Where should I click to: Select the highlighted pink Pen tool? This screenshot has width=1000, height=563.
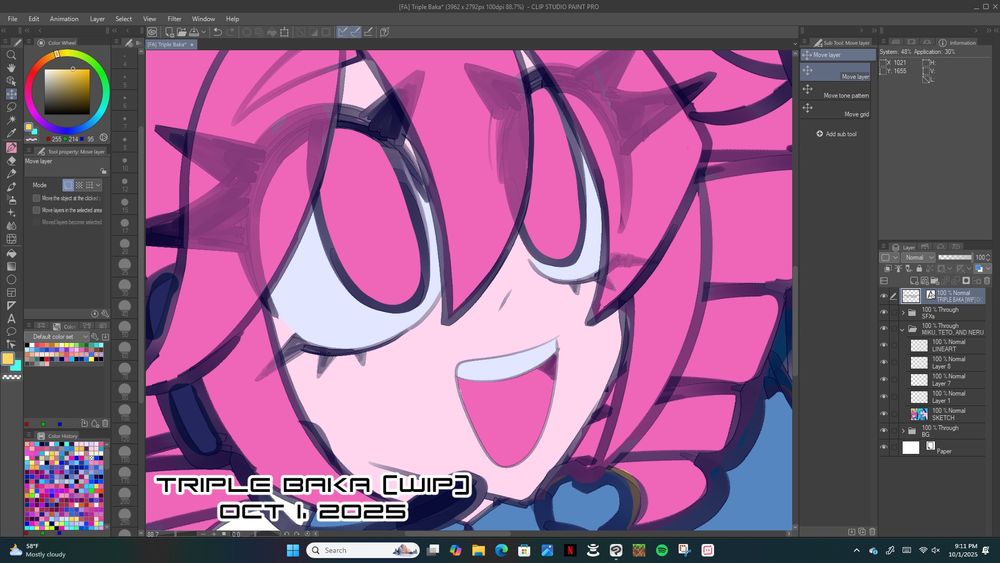coord(11,147)
